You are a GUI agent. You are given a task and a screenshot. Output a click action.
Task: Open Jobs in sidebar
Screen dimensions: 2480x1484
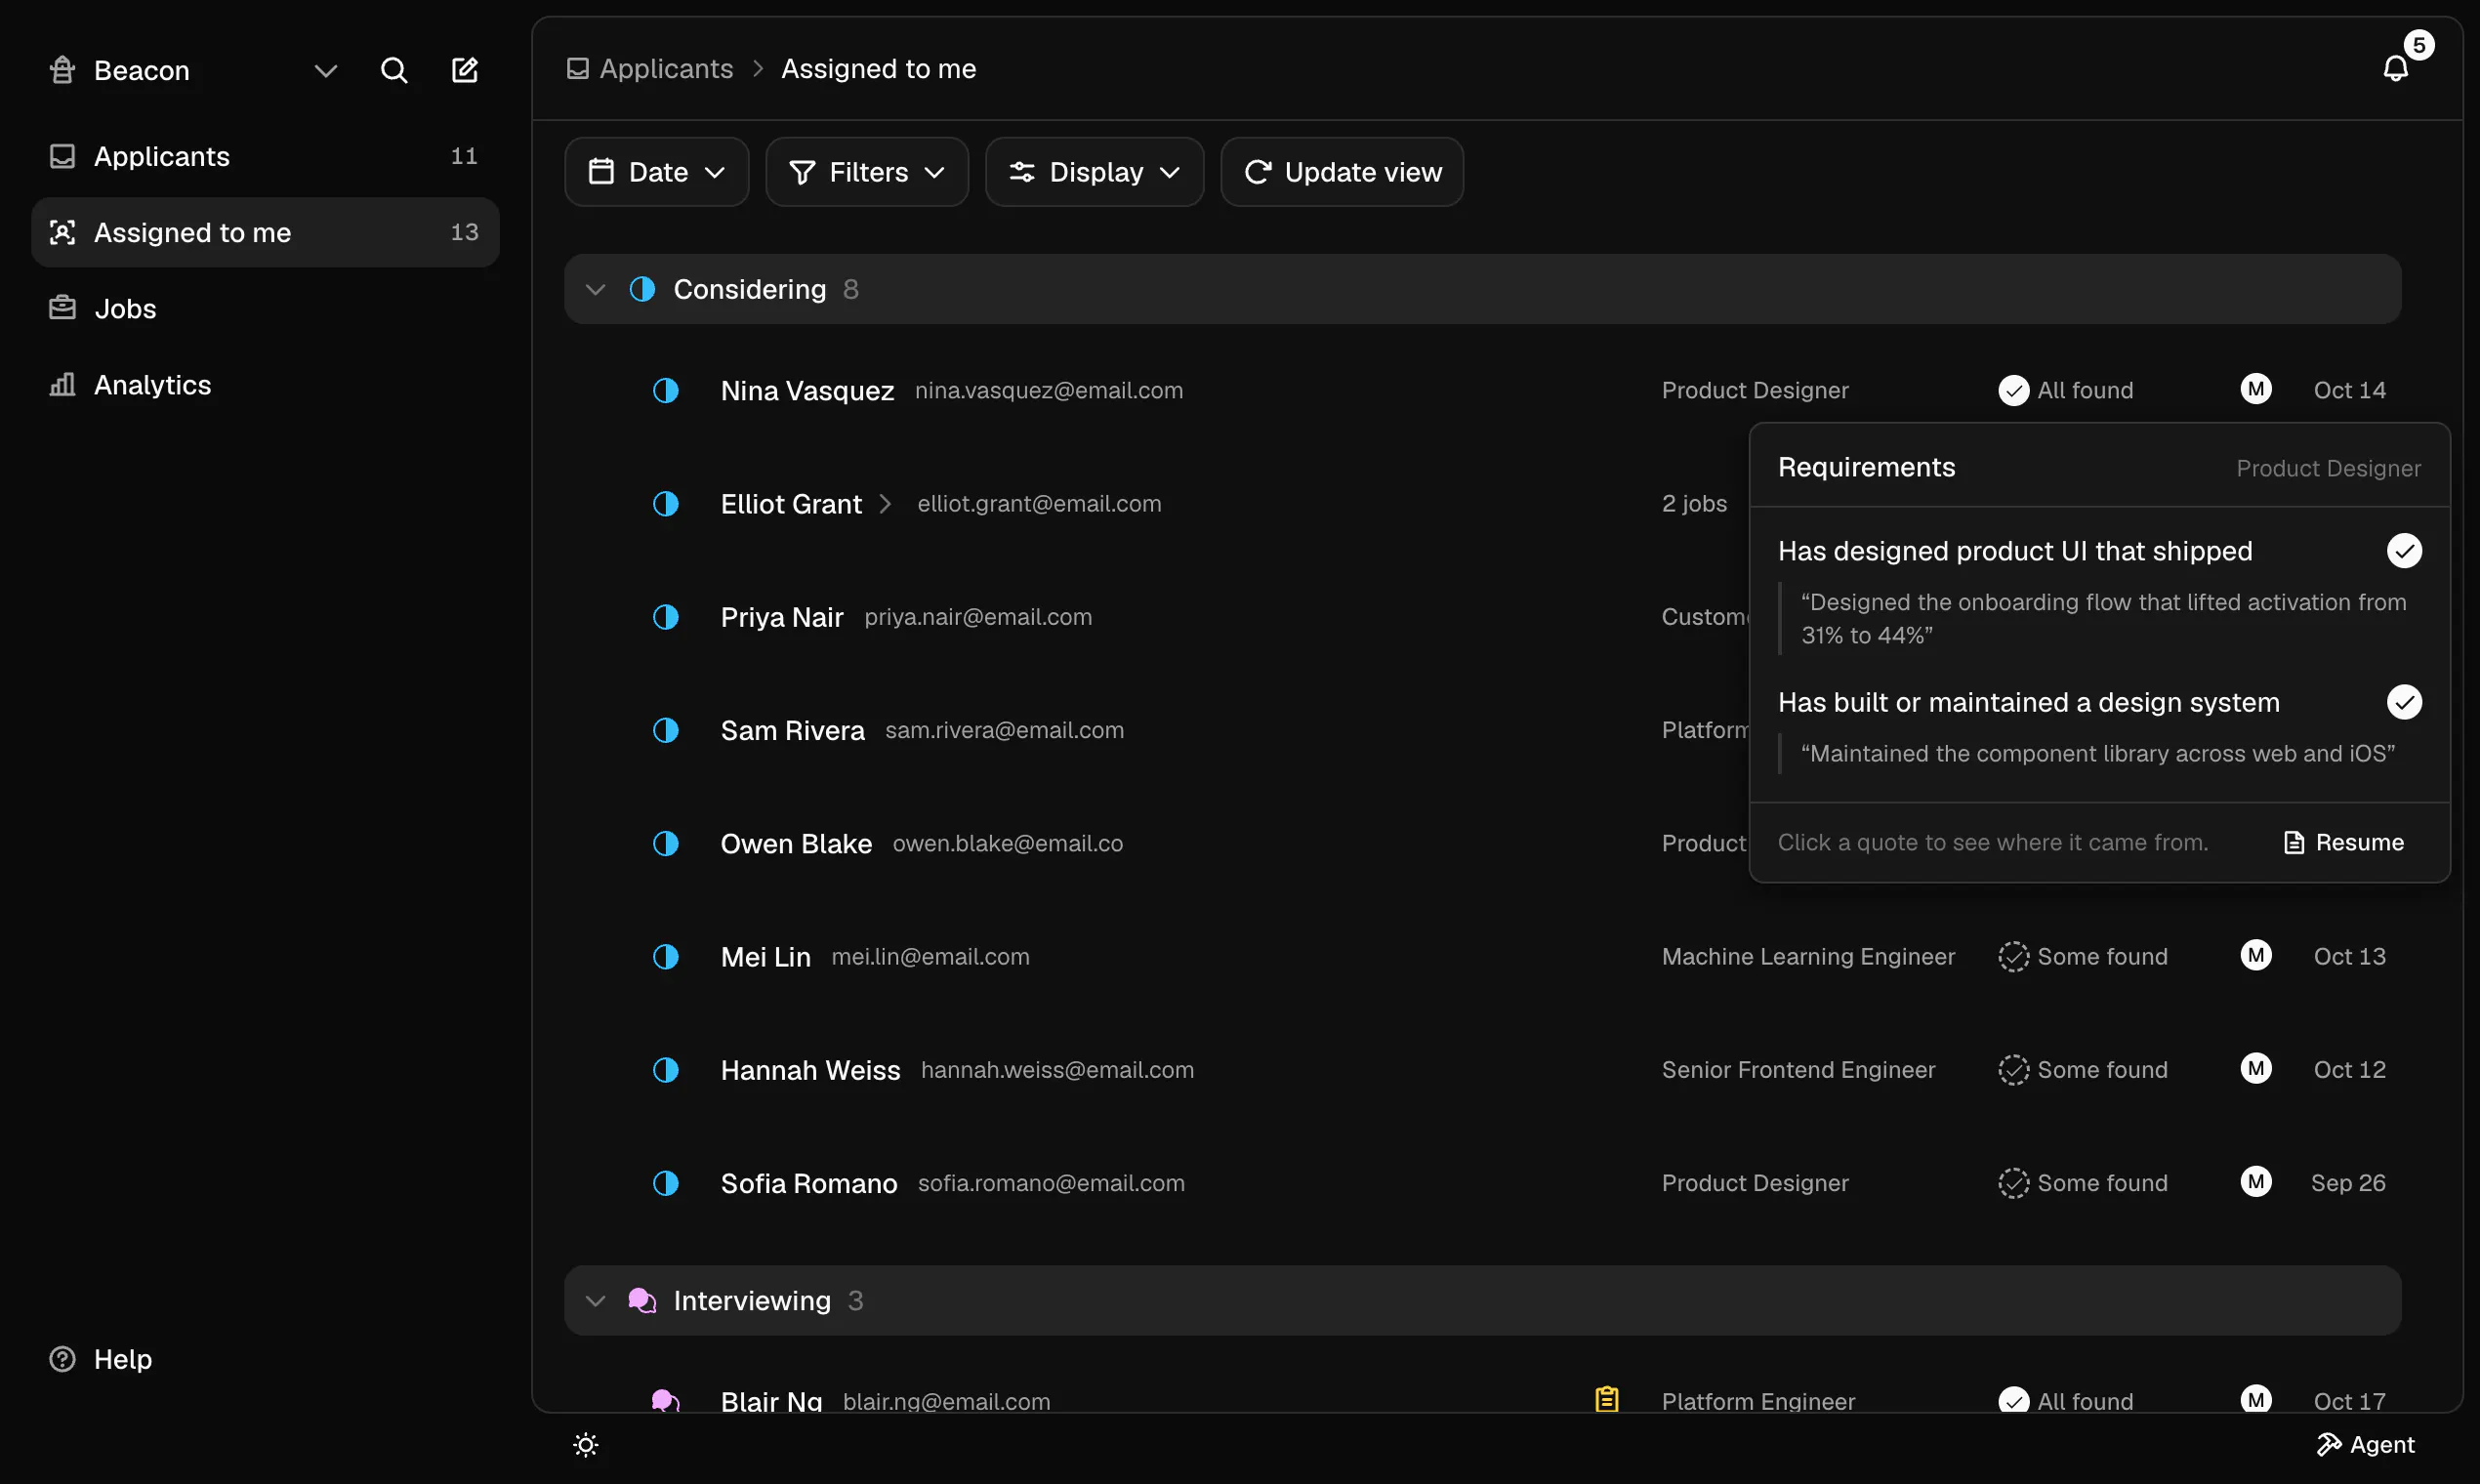(x=265, y=308)
